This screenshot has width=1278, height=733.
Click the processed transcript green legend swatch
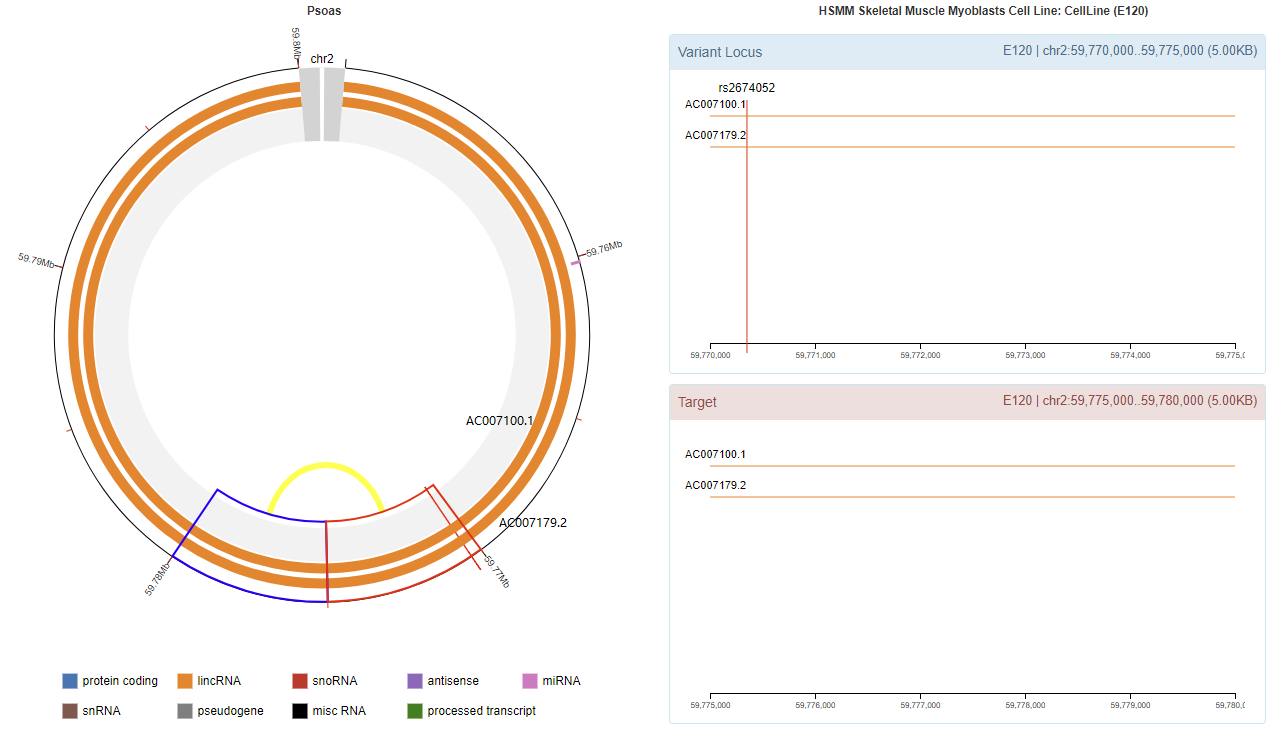415,711
